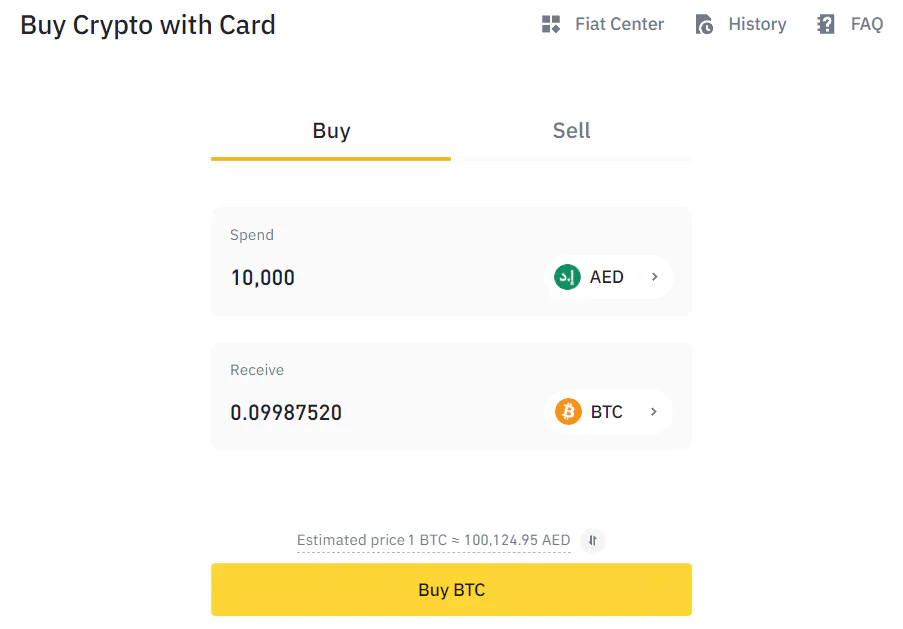This screenshot has width=903, height=629.
Task: Click the History clock document icon
Action: (x=704, y=24)
